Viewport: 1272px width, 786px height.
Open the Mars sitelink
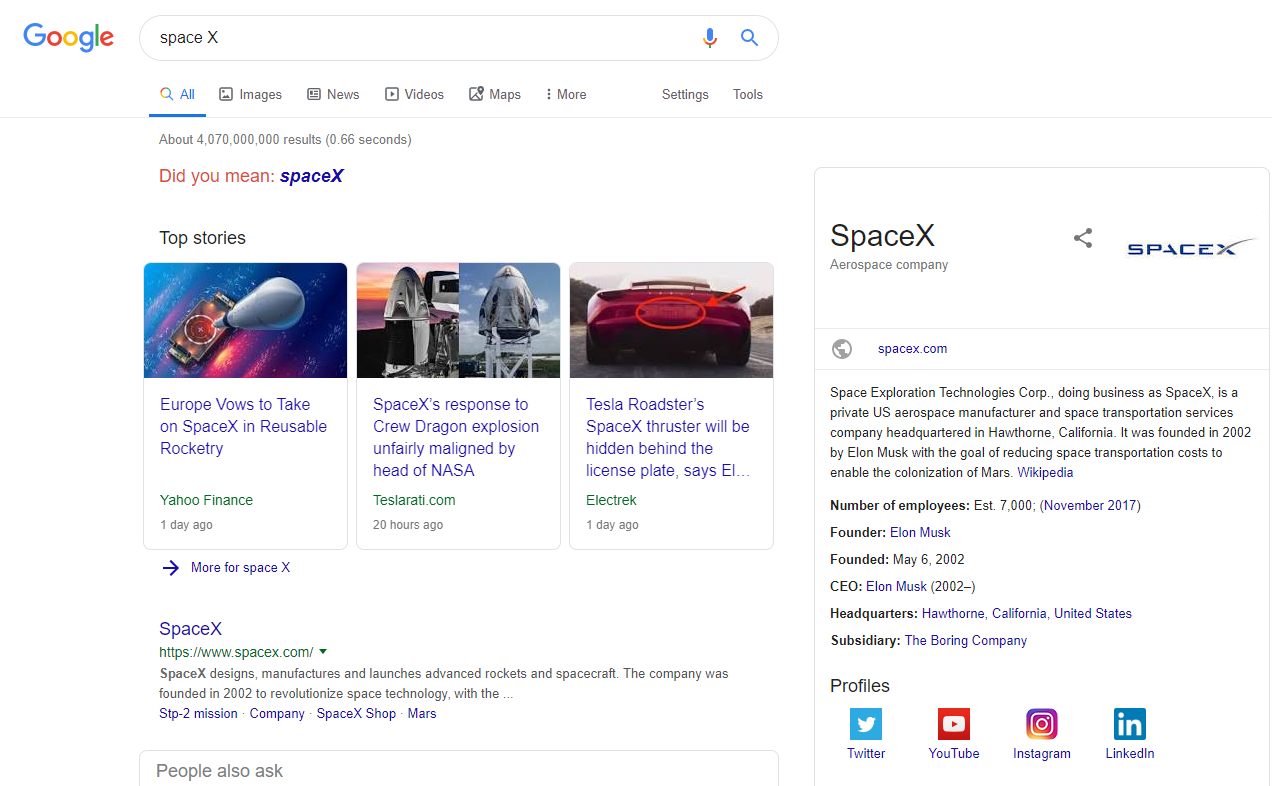point(422,714)
